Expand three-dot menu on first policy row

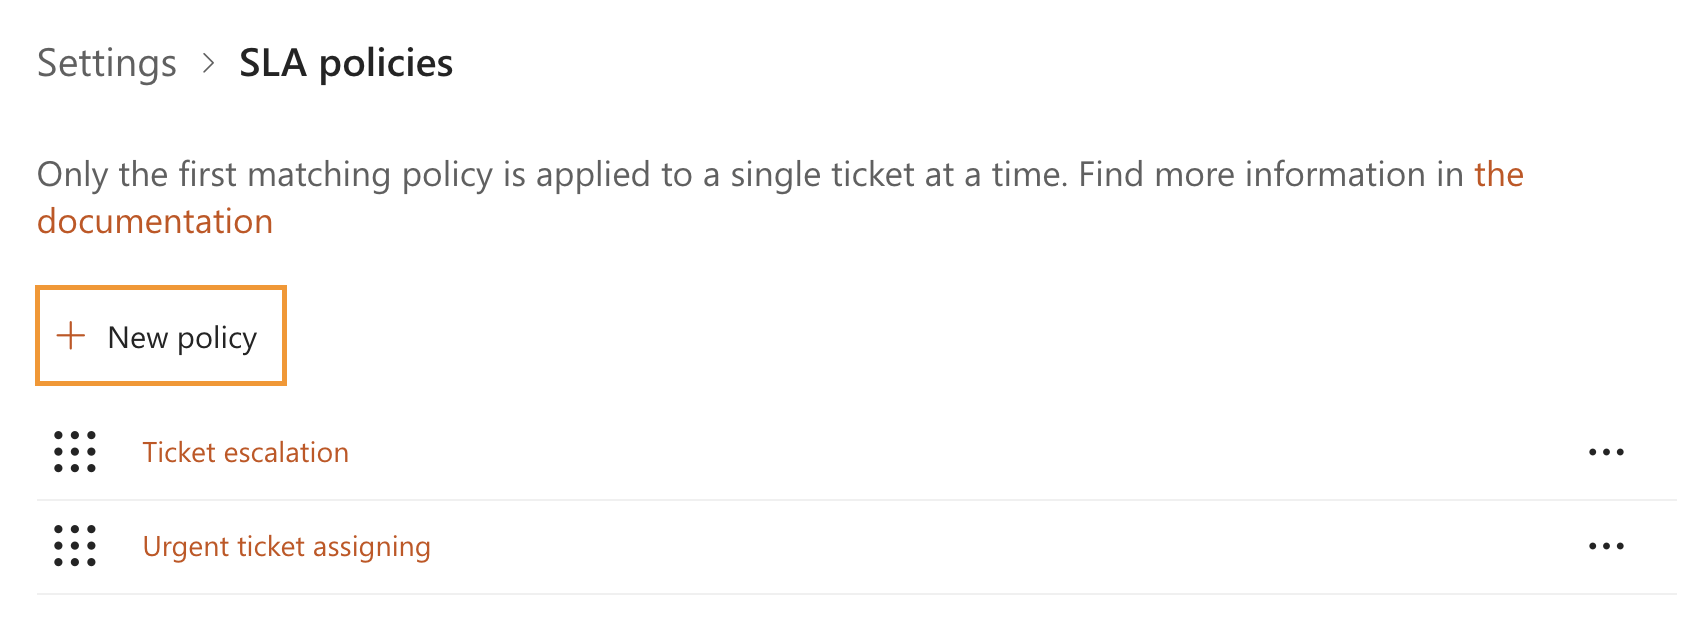1606,452
